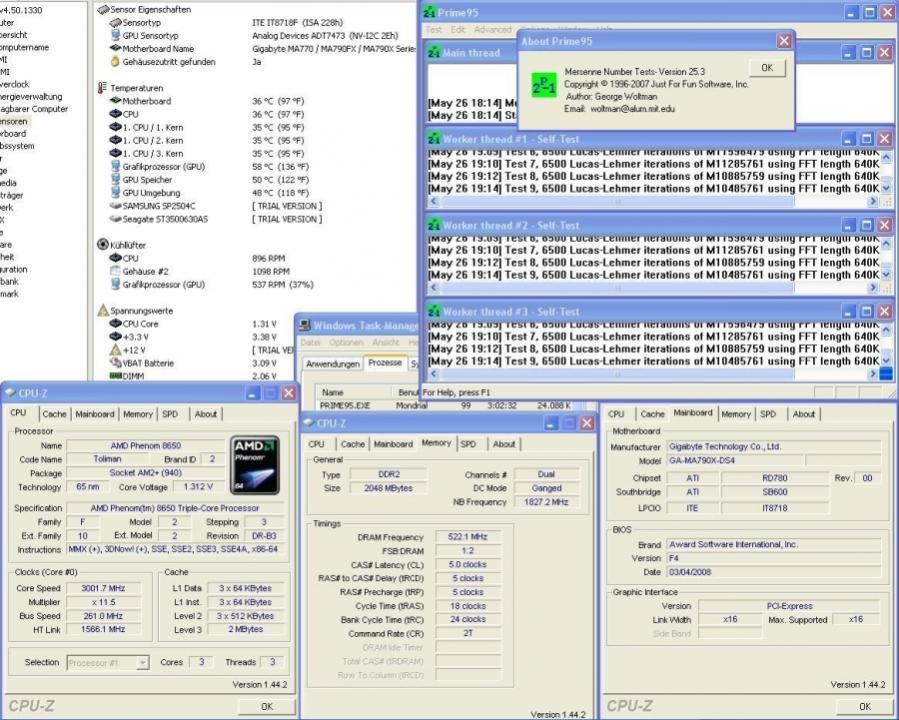Click the Windows Task-Manager title icon
This screenshot has height=720, width=899.
pos(304,325)
